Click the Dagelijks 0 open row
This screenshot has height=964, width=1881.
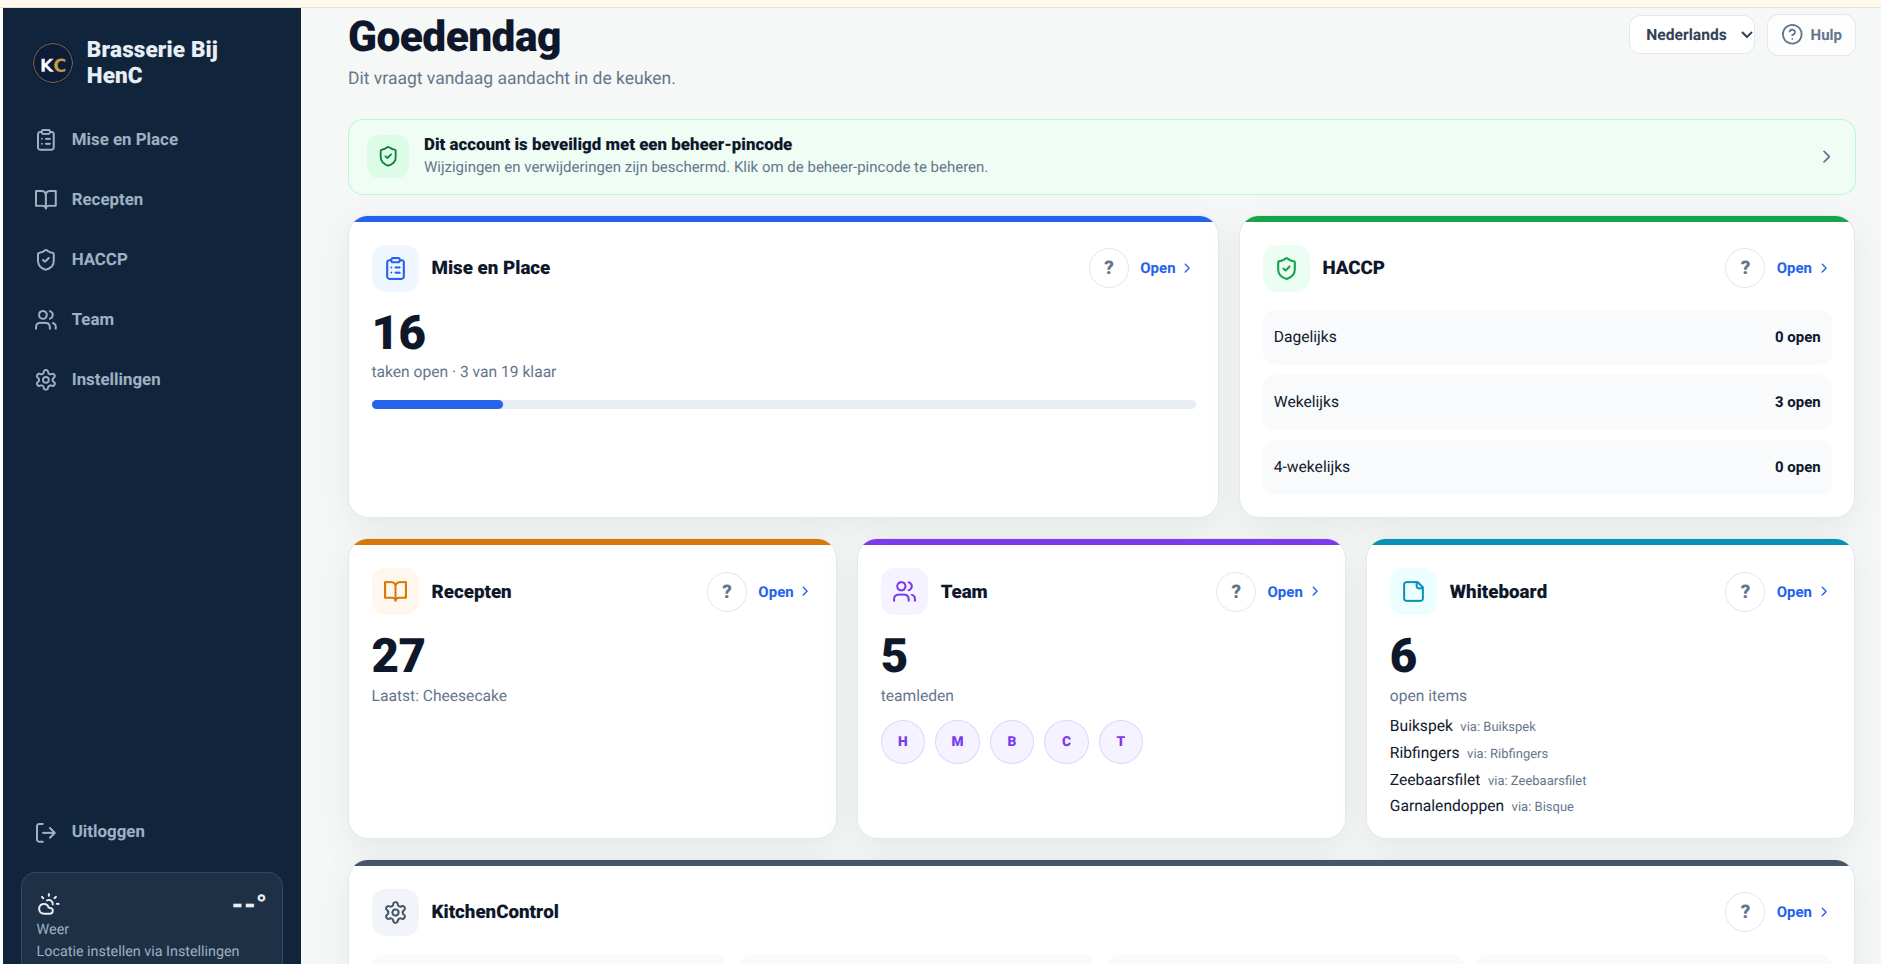1547,337
